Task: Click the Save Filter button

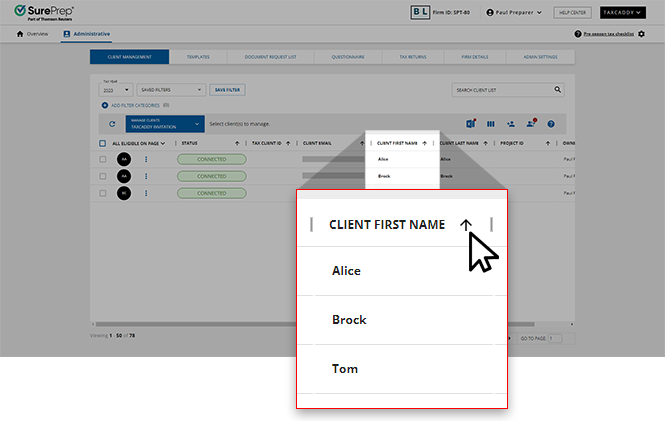Action: [x=227, y=90]
